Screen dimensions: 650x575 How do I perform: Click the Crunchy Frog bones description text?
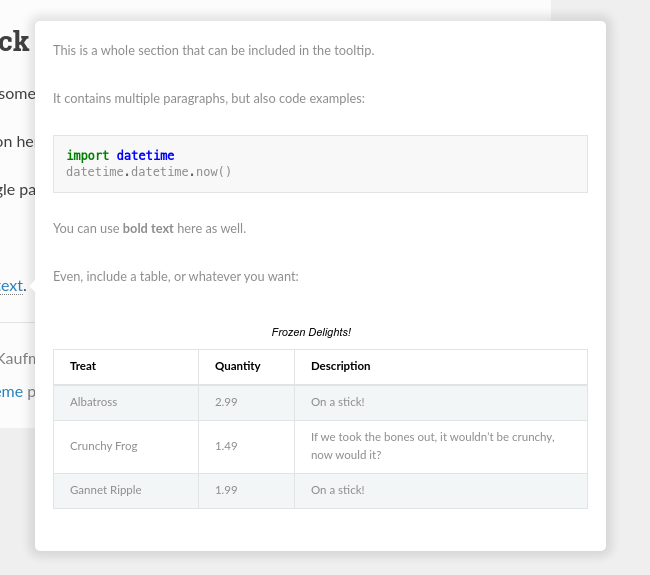click(432, 446)
